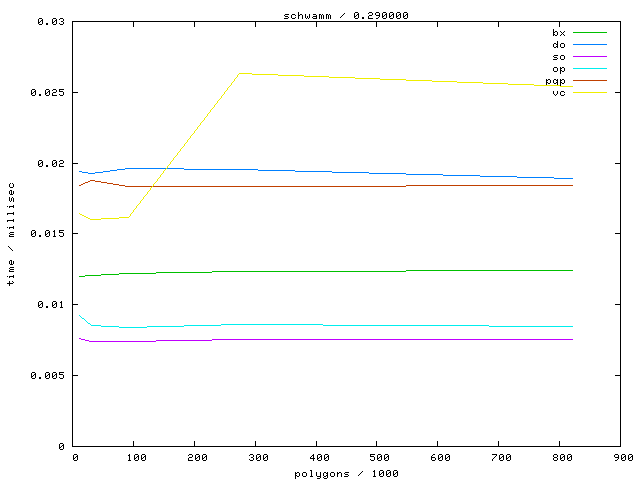Click the y-axis tick label 0.025
The image size is (640, 480).
coord(50,92)
